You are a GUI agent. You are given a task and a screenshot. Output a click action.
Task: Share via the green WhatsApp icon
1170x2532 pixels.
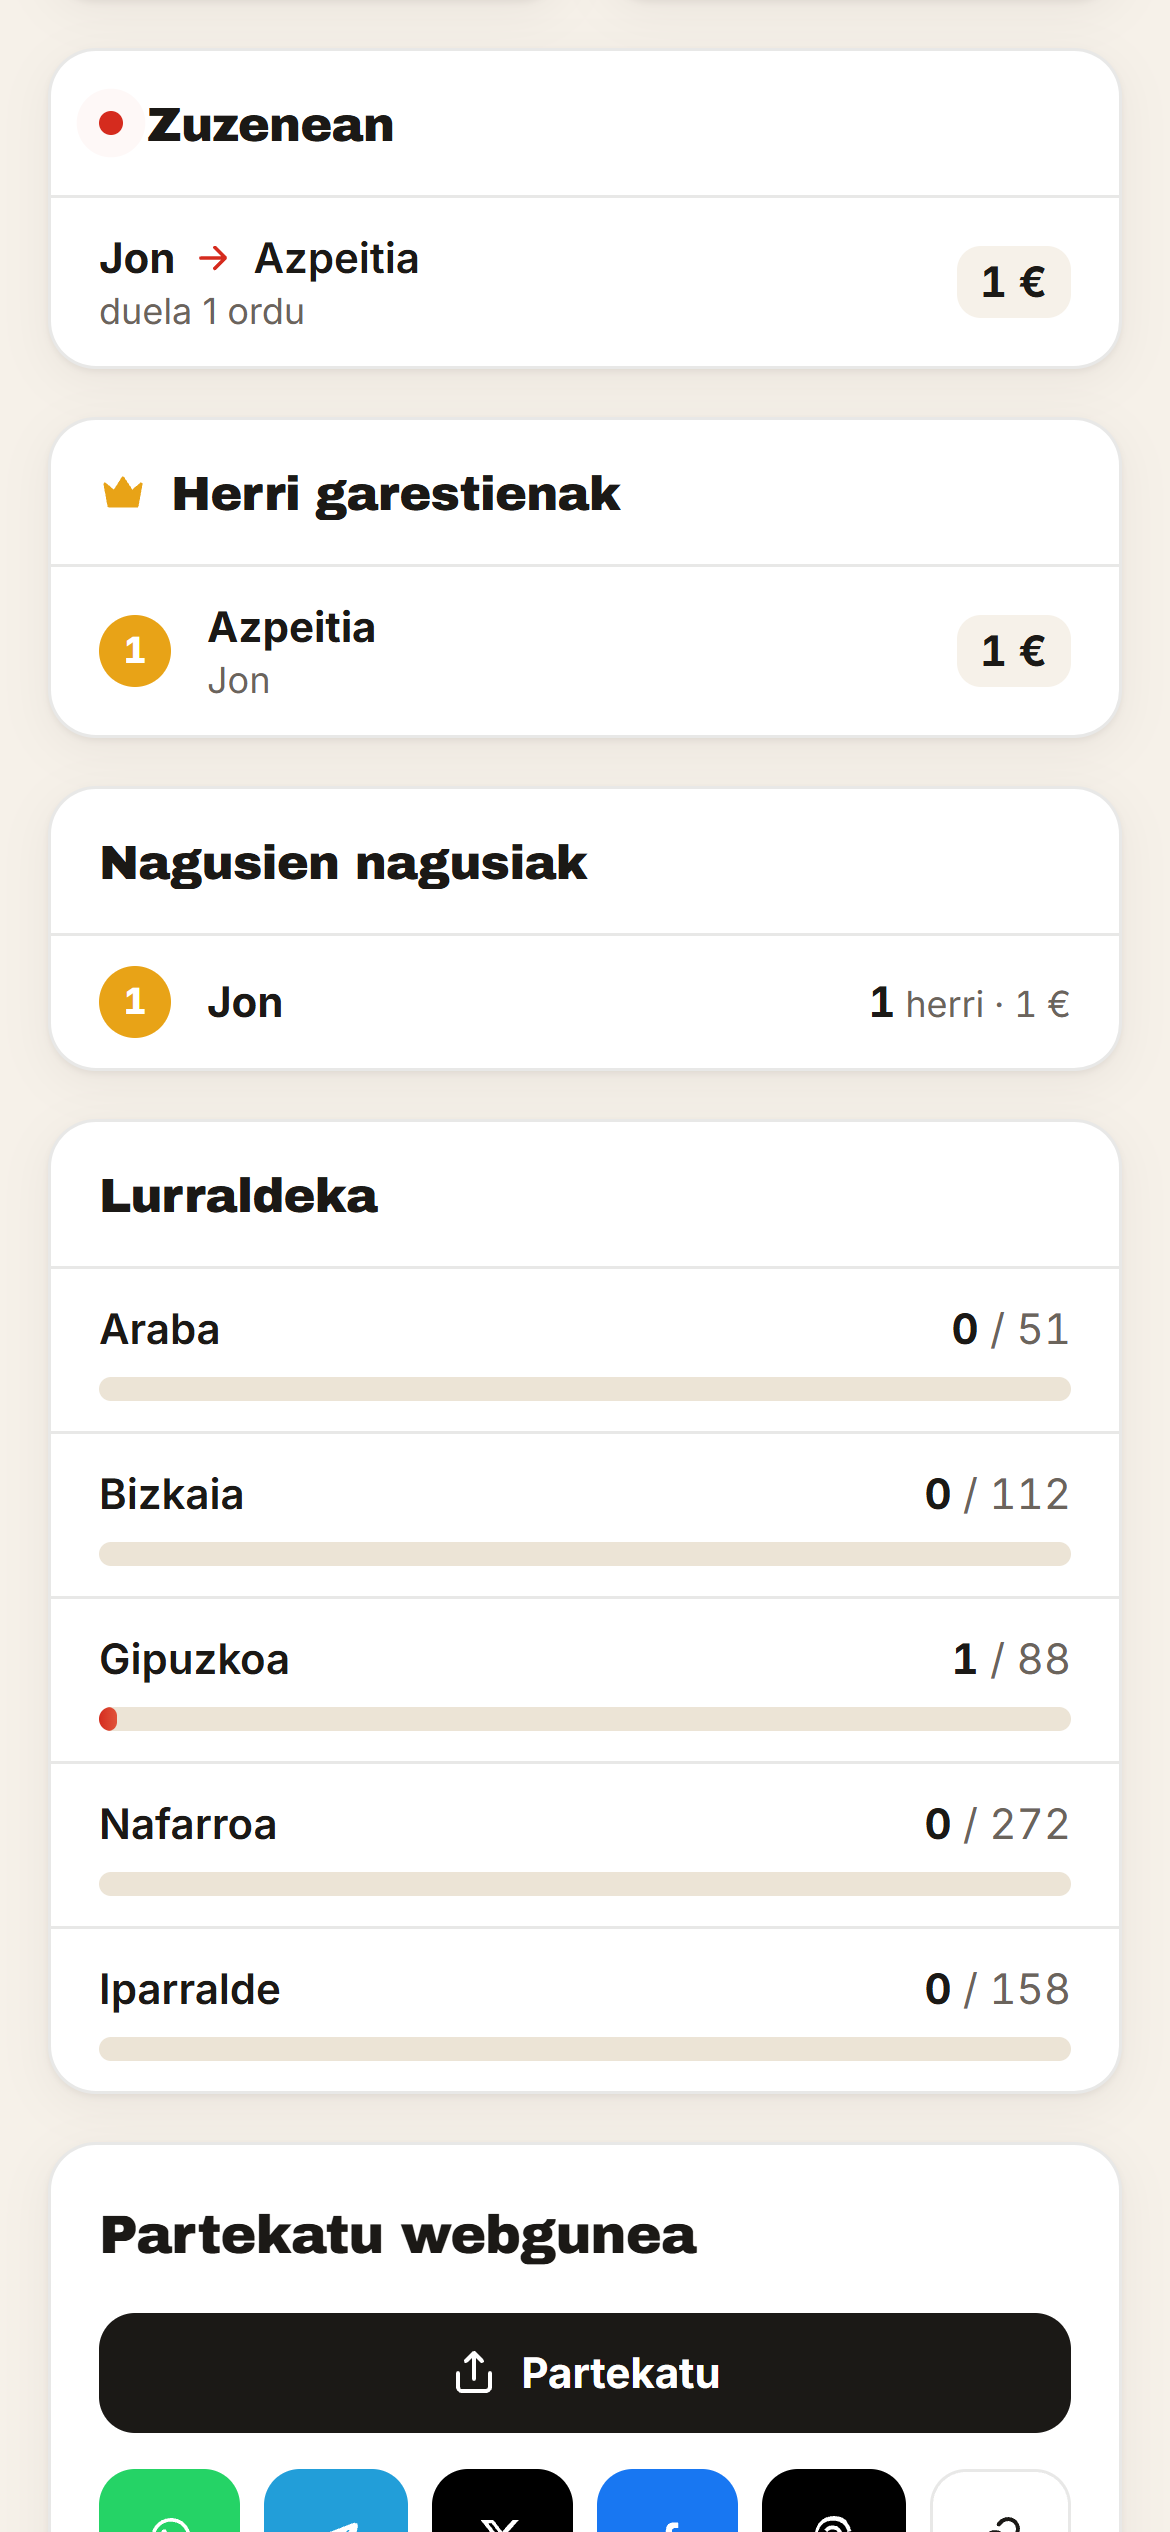(170, 2500)
